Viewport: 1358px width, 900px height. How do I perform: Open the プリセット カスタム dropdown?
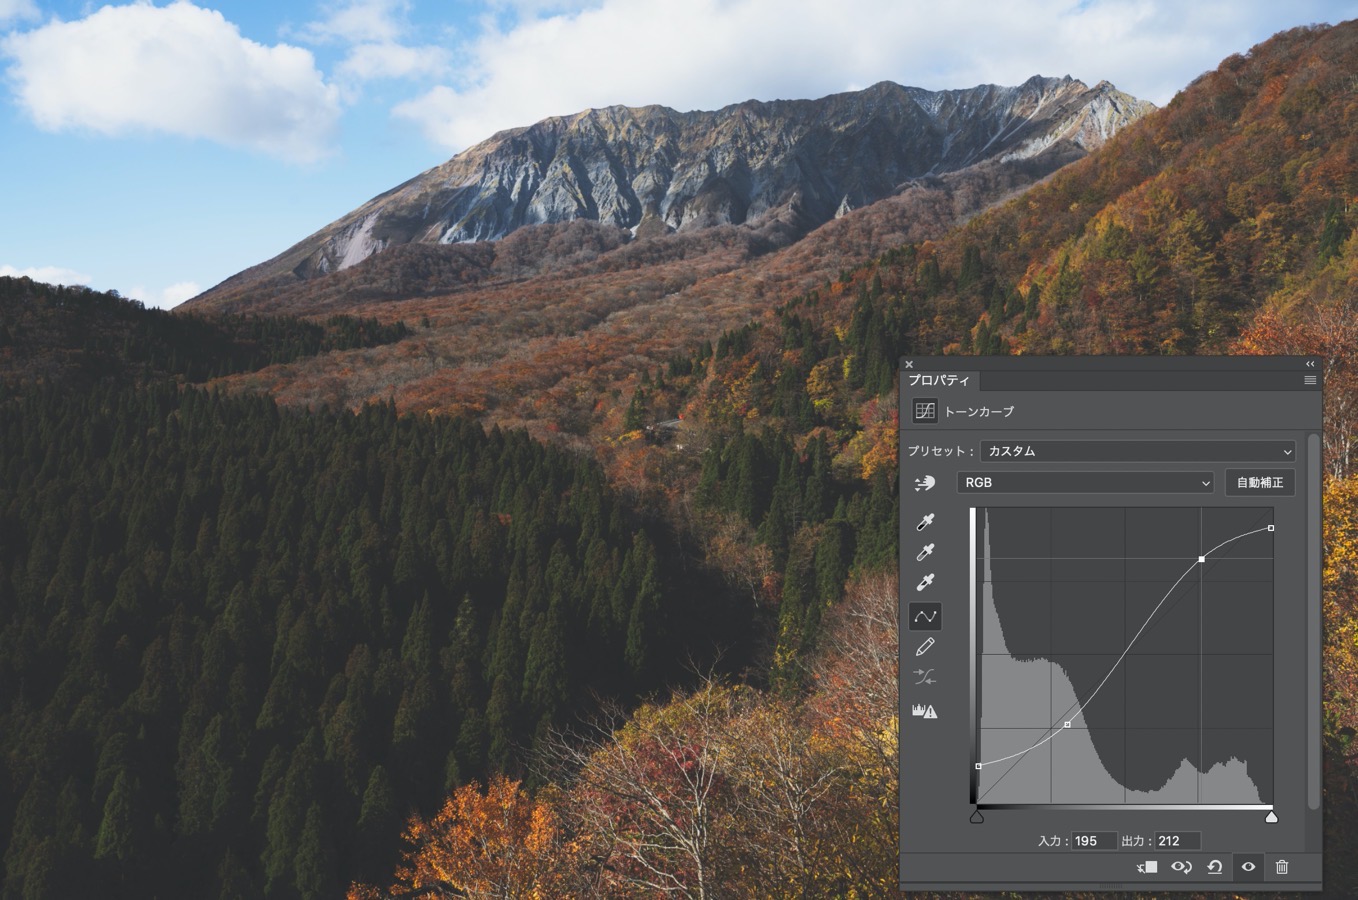(x=1138, y=451)
